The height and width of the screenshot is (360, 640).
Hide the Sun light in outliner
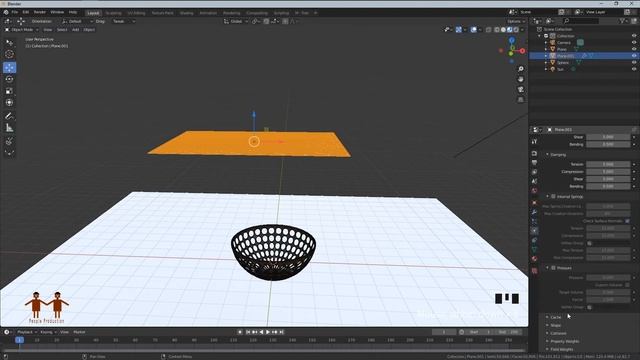[634, 69]
